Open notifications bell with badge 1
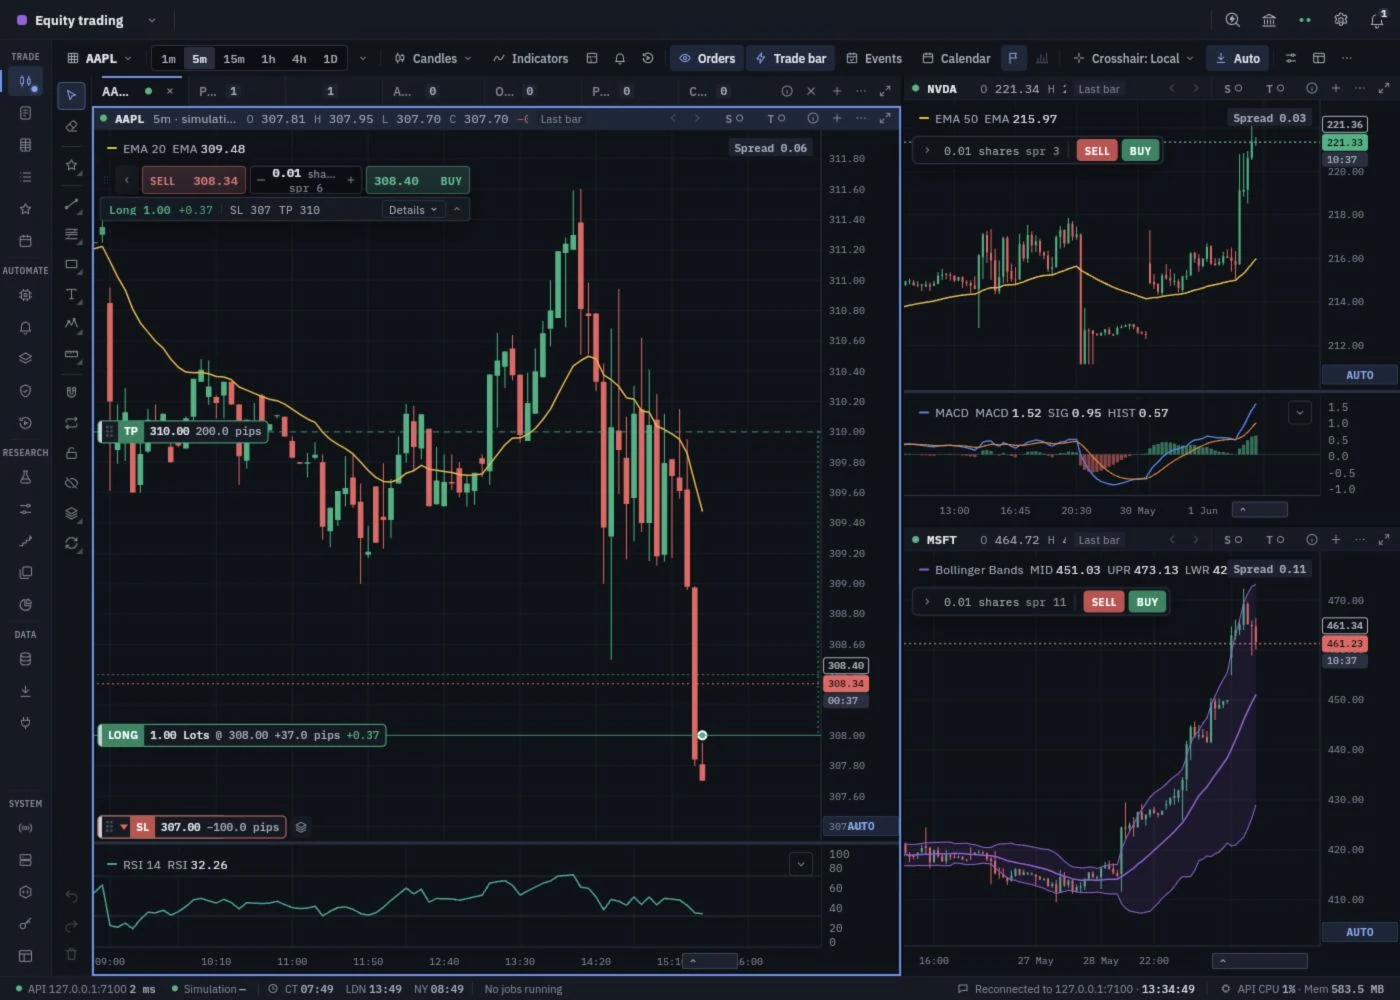This screenshot has height=1000, width=1400. pos(1377,20)
